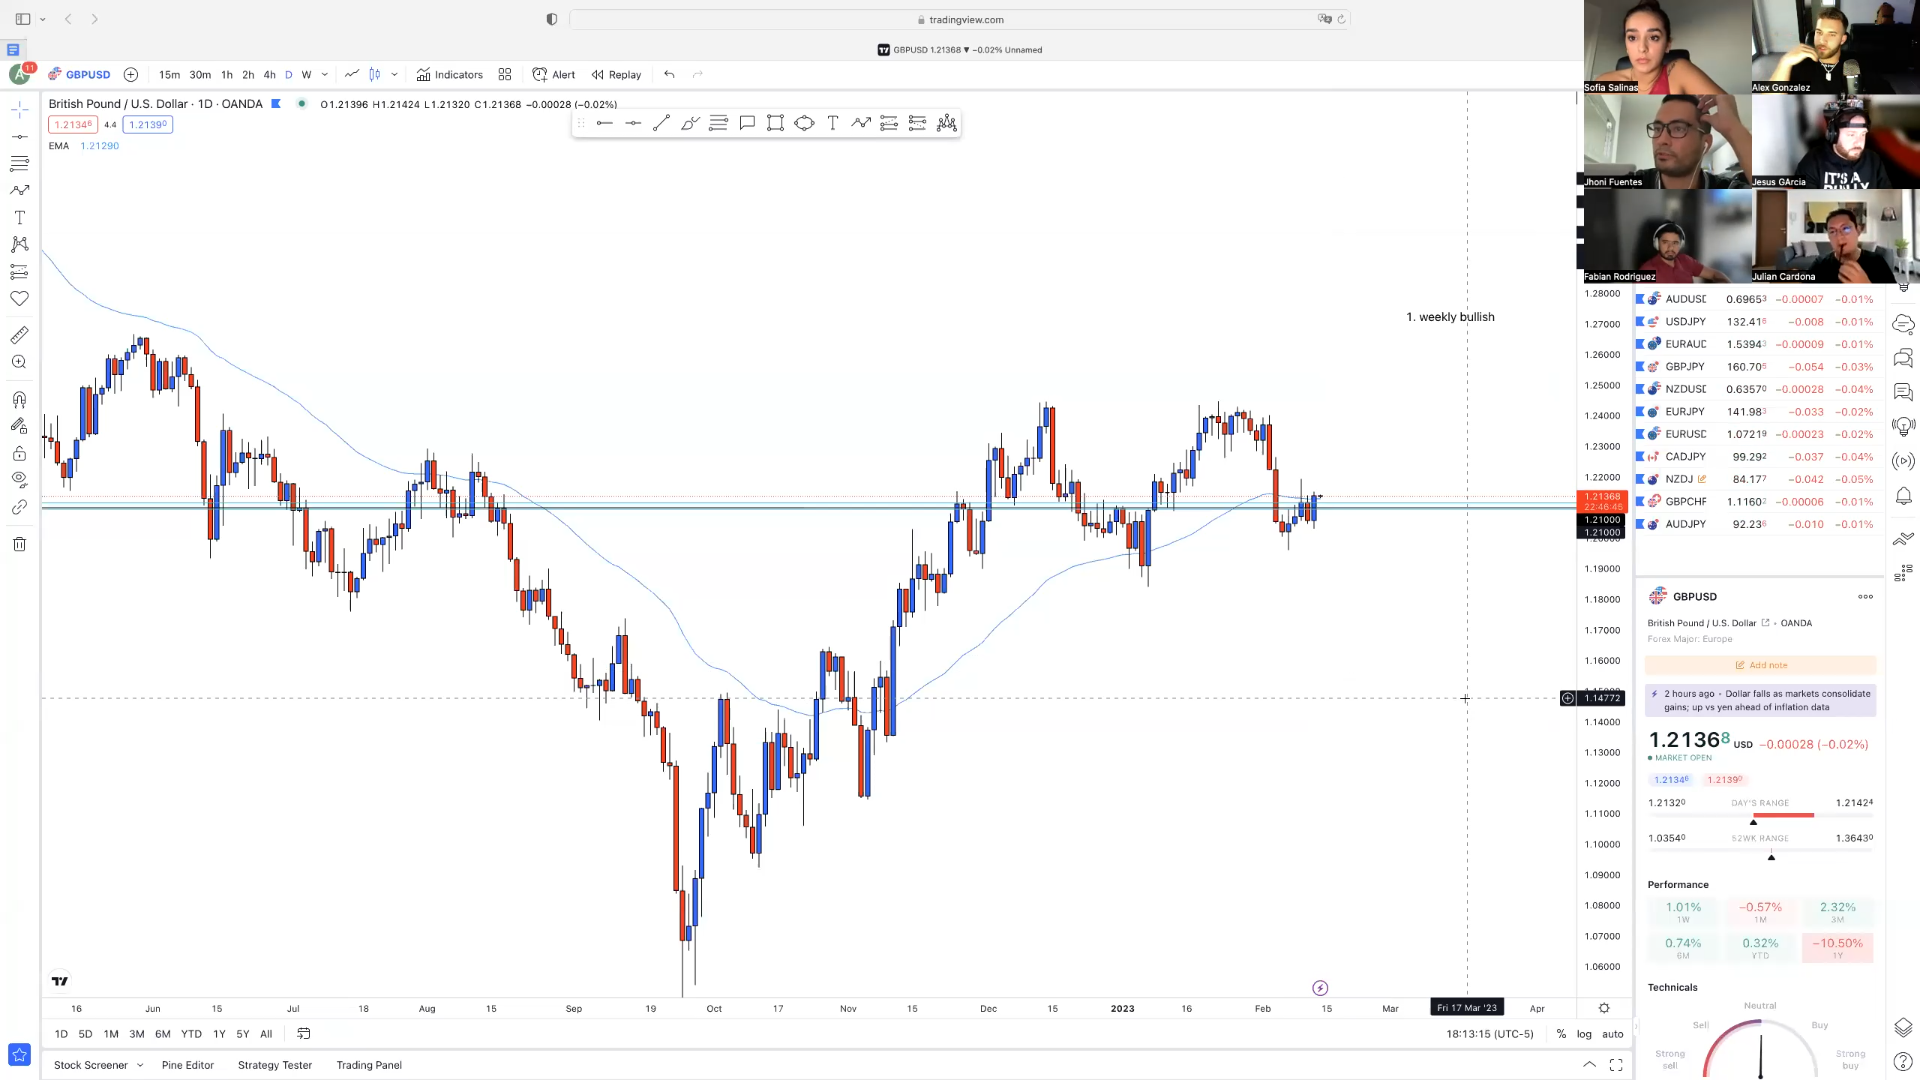
Task: Click the Replay bar replay button
Action: (616, 74)
